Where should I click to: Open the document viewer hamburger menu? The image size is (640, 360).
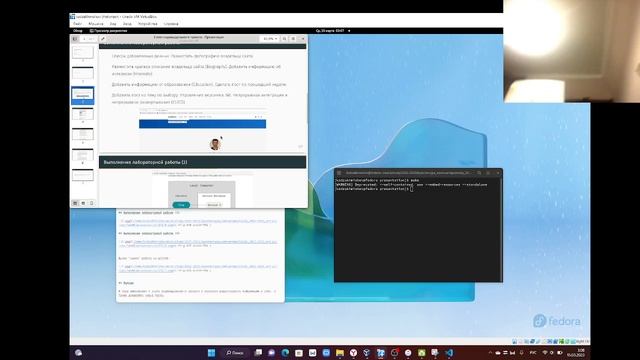[293, 39]
